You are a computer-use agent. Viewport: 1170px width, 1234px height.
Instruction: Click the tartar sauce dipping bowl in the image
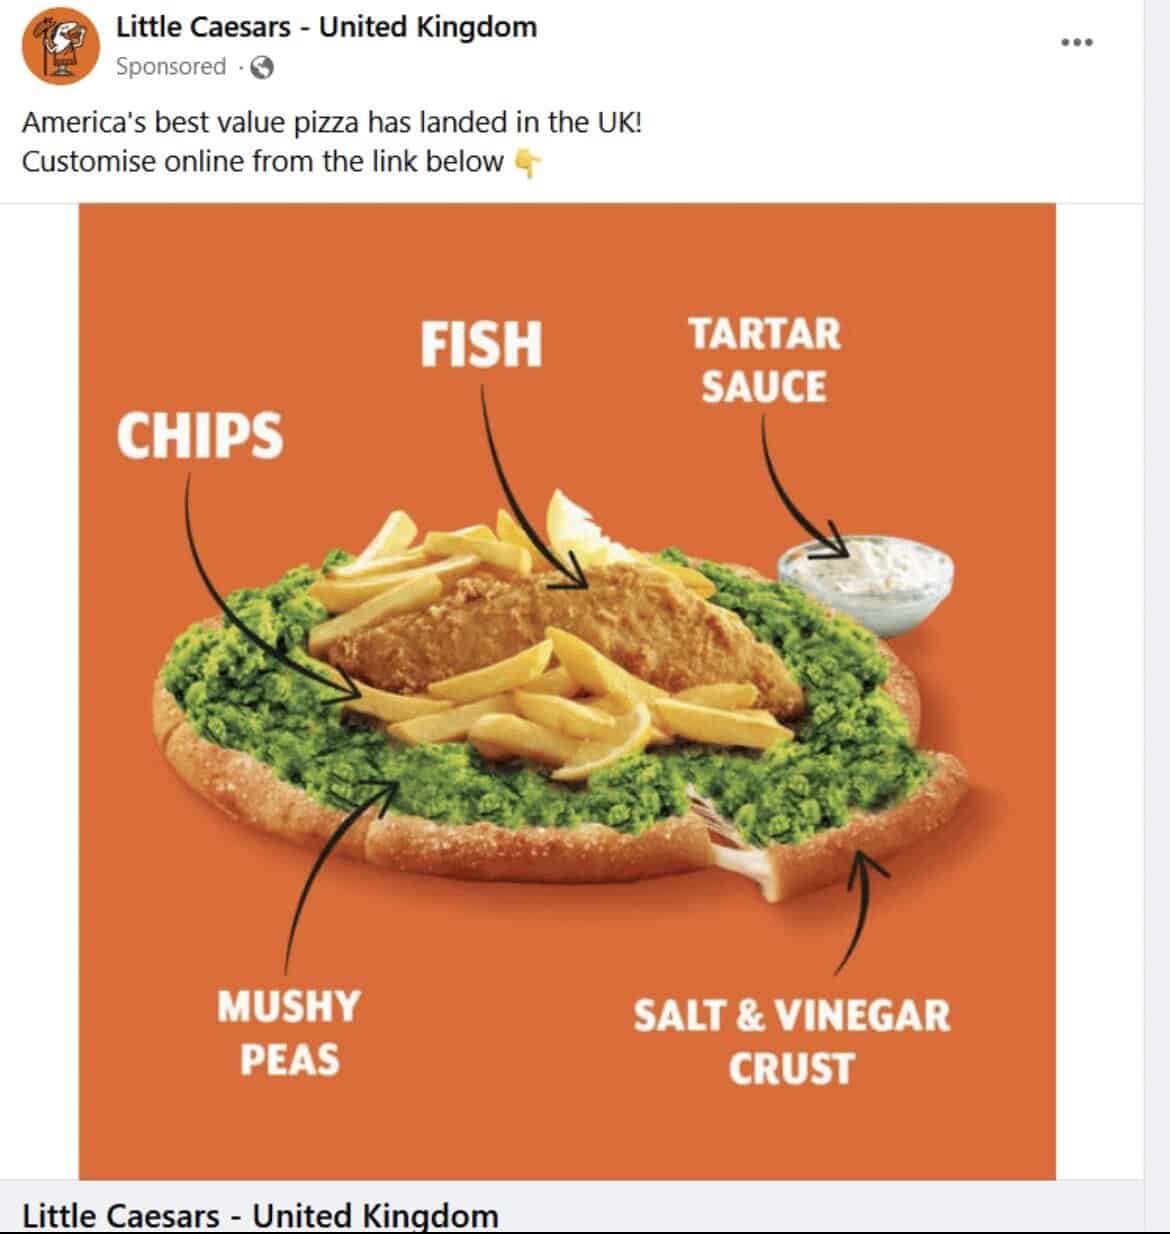pyautogui.click(x=866, y=580)
